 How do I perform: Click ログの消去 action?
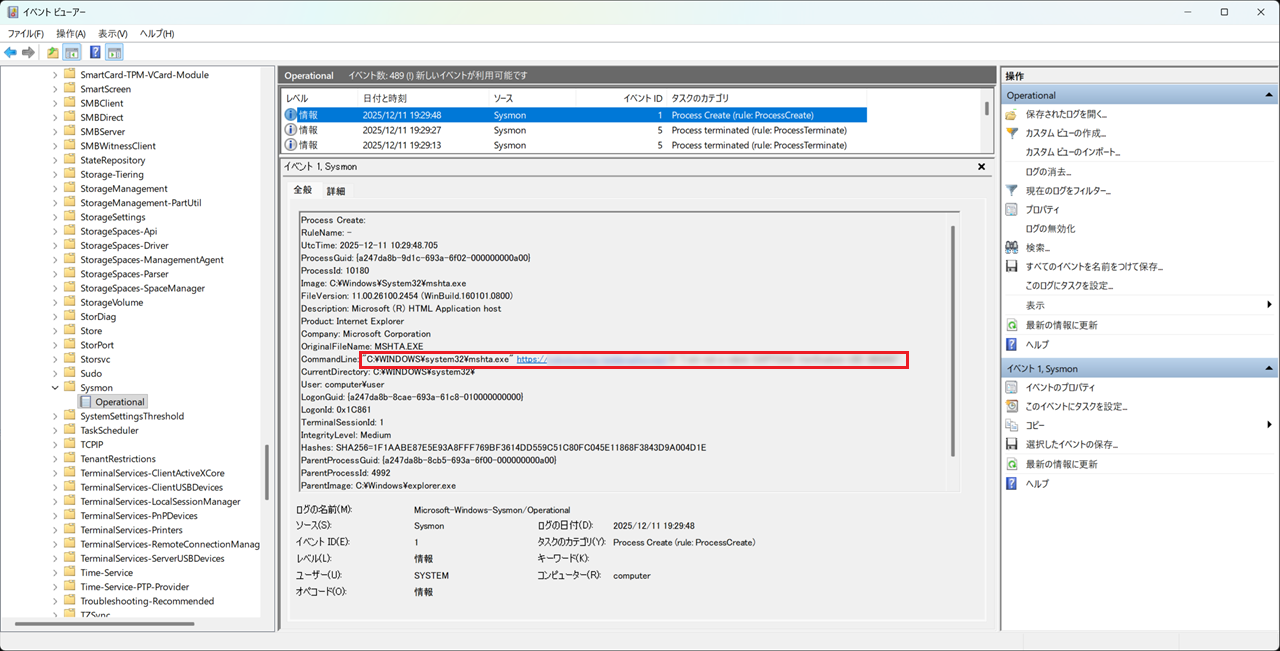pos(1048,171)
